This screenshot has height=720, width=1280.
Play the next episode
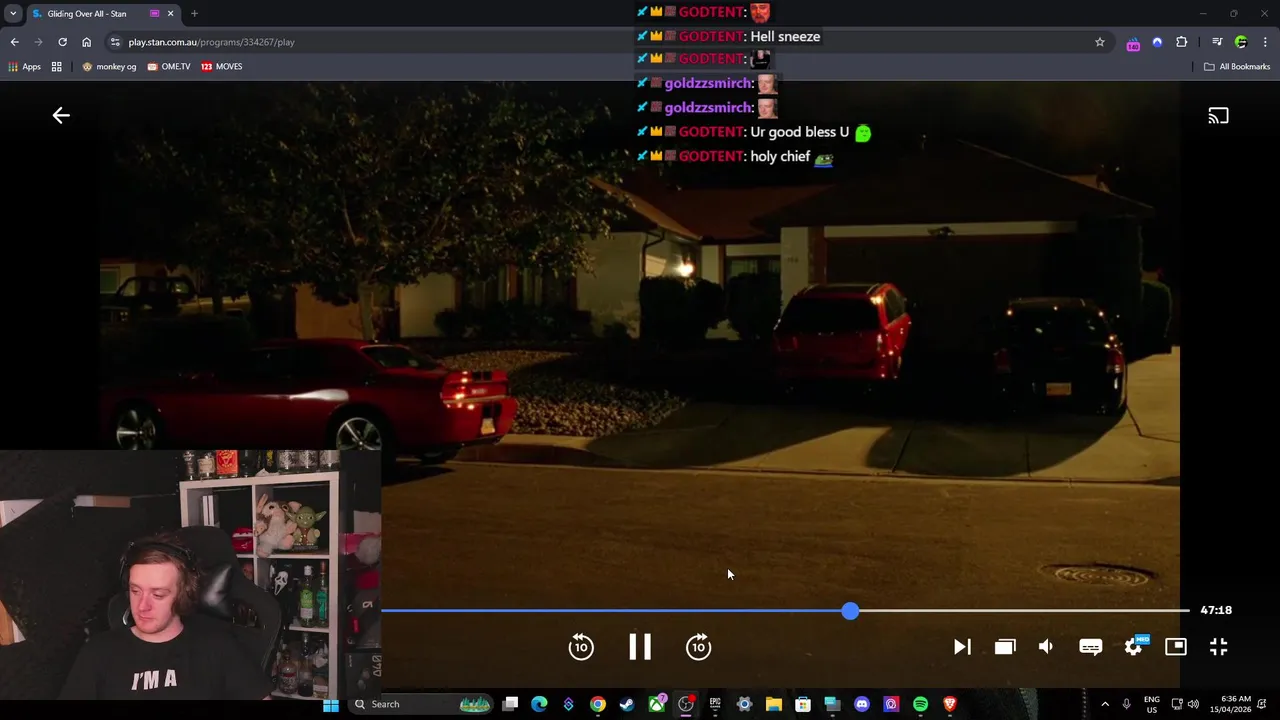point(962,647)
